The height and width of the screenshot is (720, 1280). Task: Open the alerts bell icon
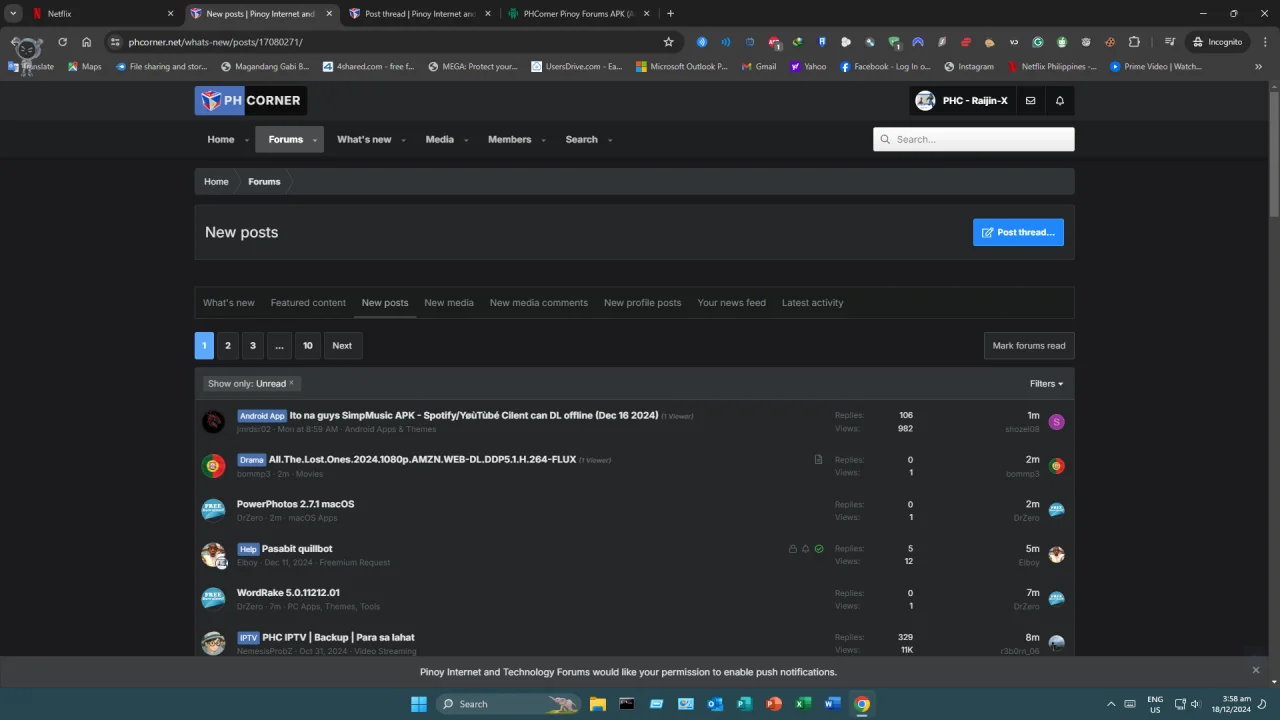pos(1060,101)
